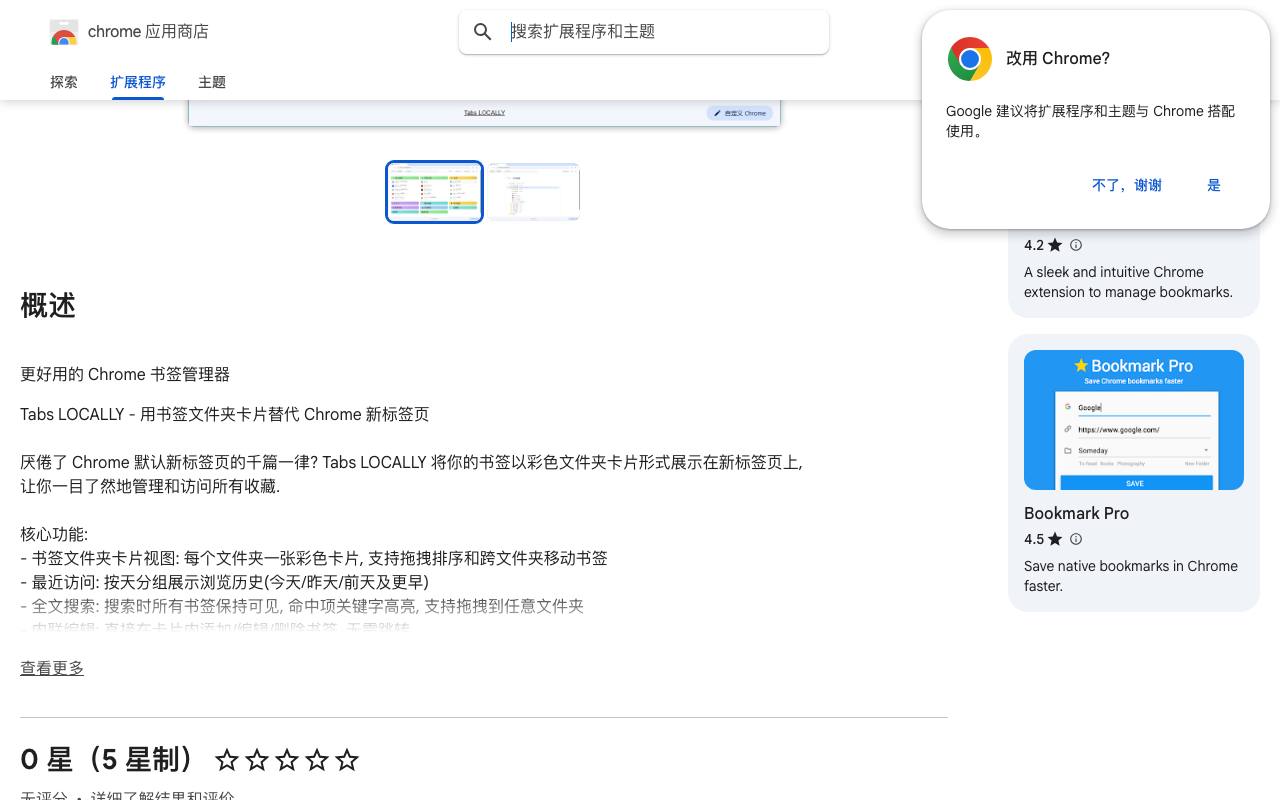Screen dimensions: 1280x800
Task: Click the '让你一目了然地管理和访问所有收藏.' line
Action: tap(150, 486)
